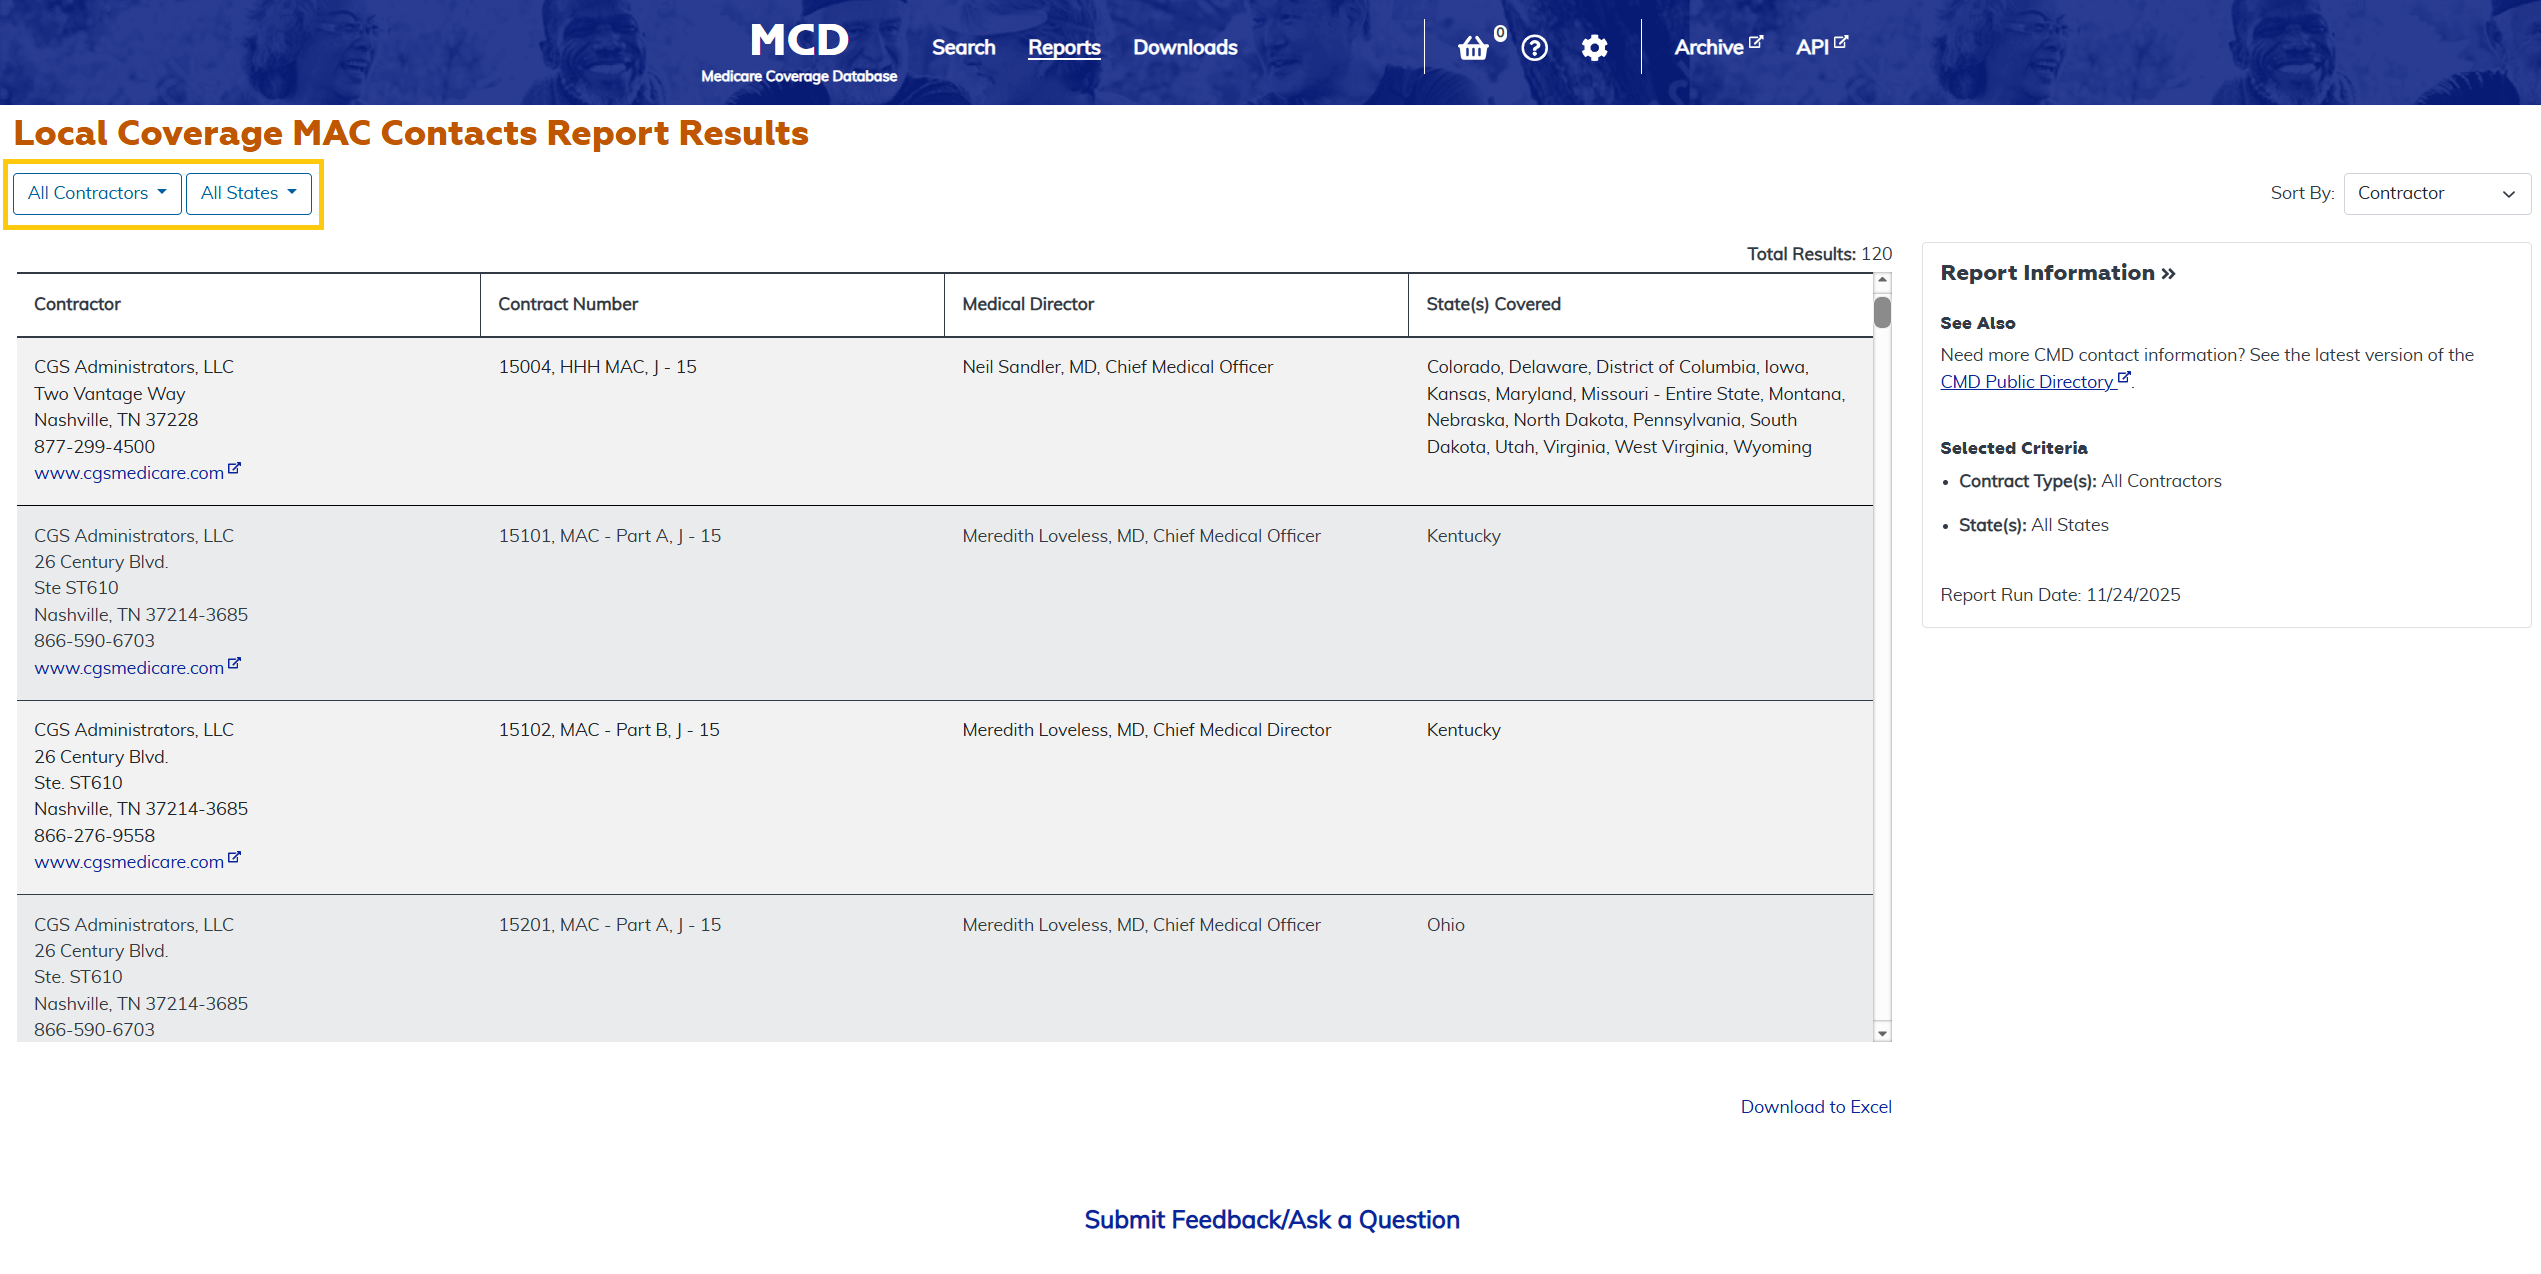Image resolution: width=2541 pixels, height=1274 pixels.
Task: Expand the All Contractors dropdown
Action: 97,193
